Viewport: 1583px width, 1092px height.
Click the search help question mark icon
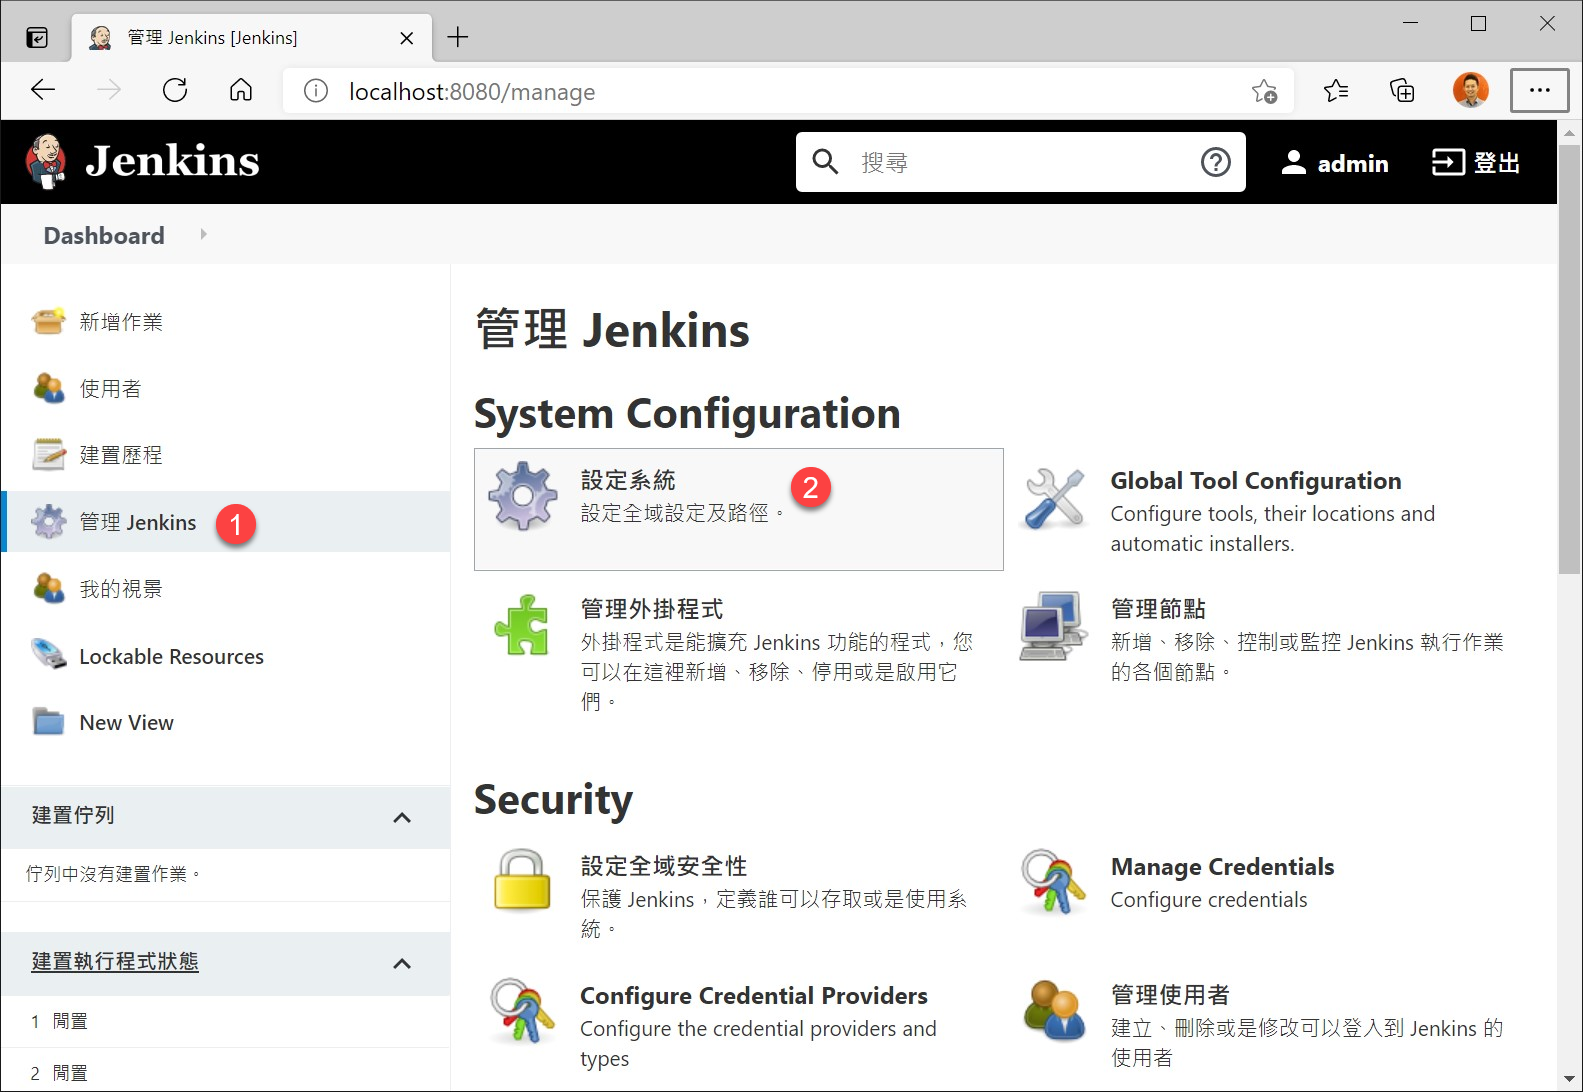[x=1215, y=162]
